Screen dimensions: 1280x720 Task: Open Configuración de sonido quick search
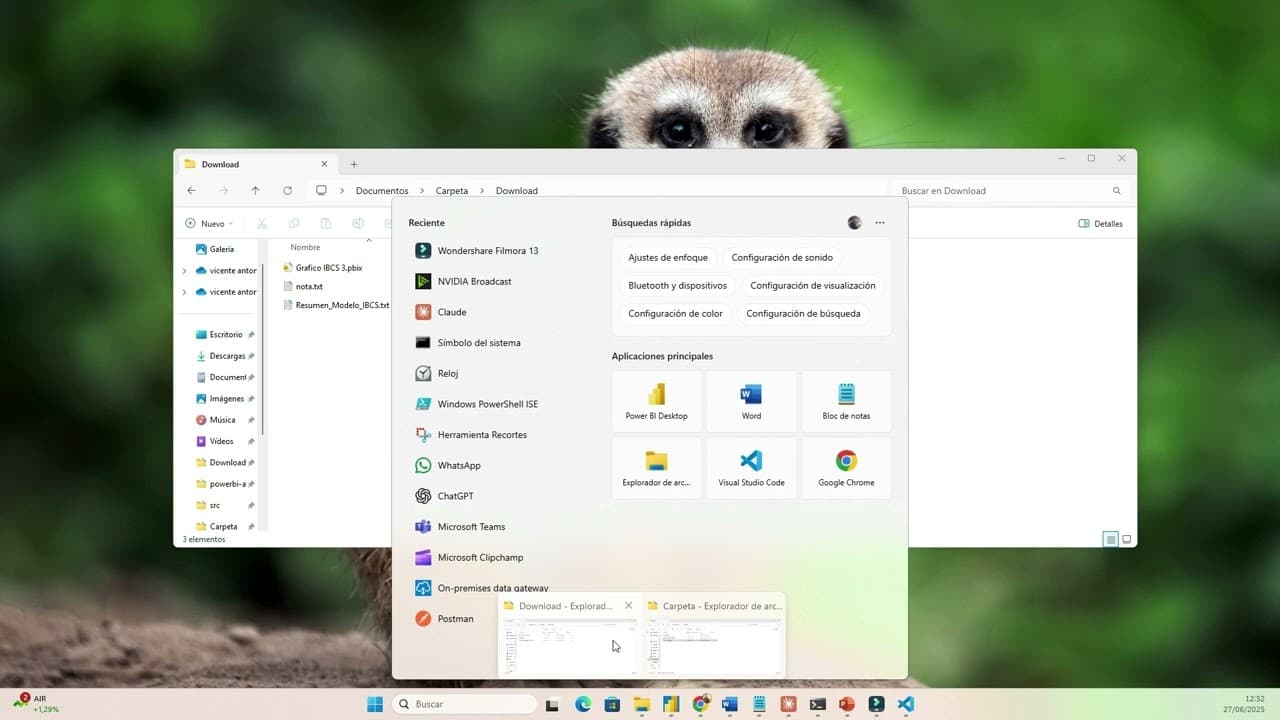click(x=782, y=257)
